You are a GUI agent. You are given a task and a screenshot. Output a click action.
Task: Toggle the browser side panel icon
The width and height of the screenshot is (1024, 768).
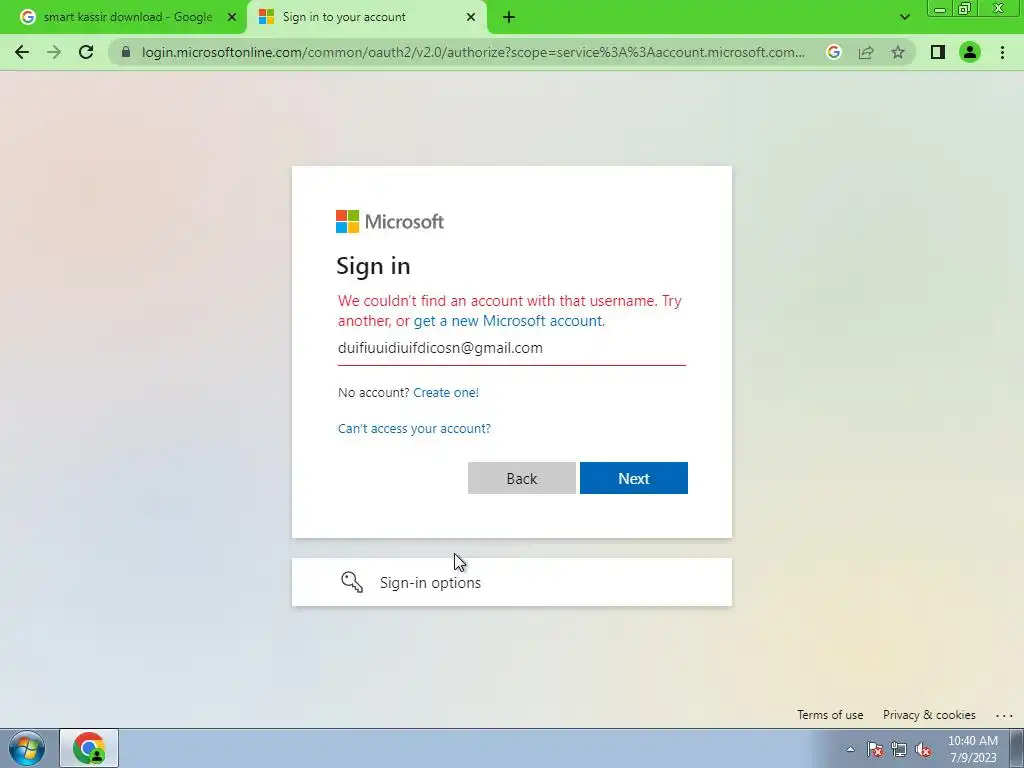point(938,52)
